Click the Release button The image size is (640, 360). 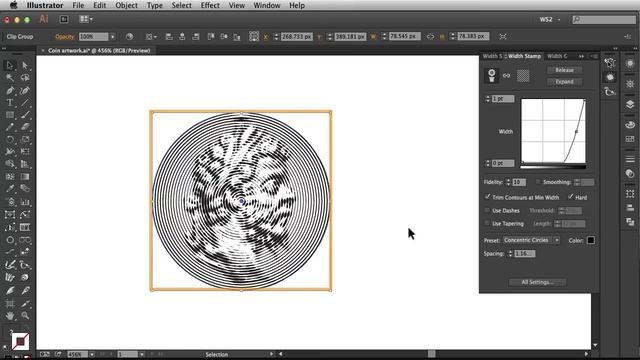click(564, 70)
